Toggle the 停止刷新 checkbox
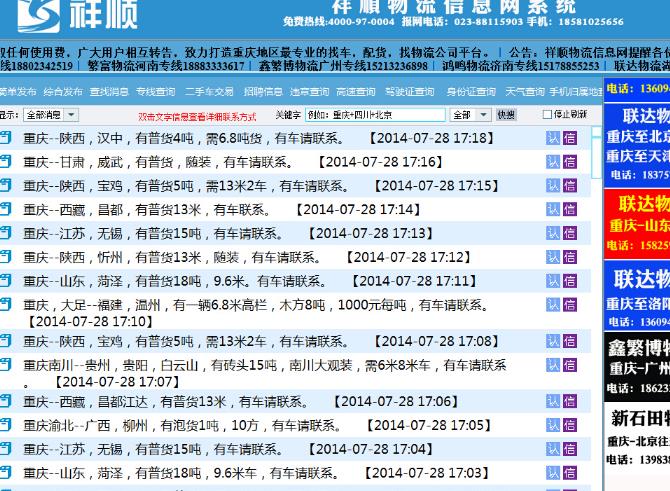Screen dimensions: 670x491 click(x=547, y=115)
